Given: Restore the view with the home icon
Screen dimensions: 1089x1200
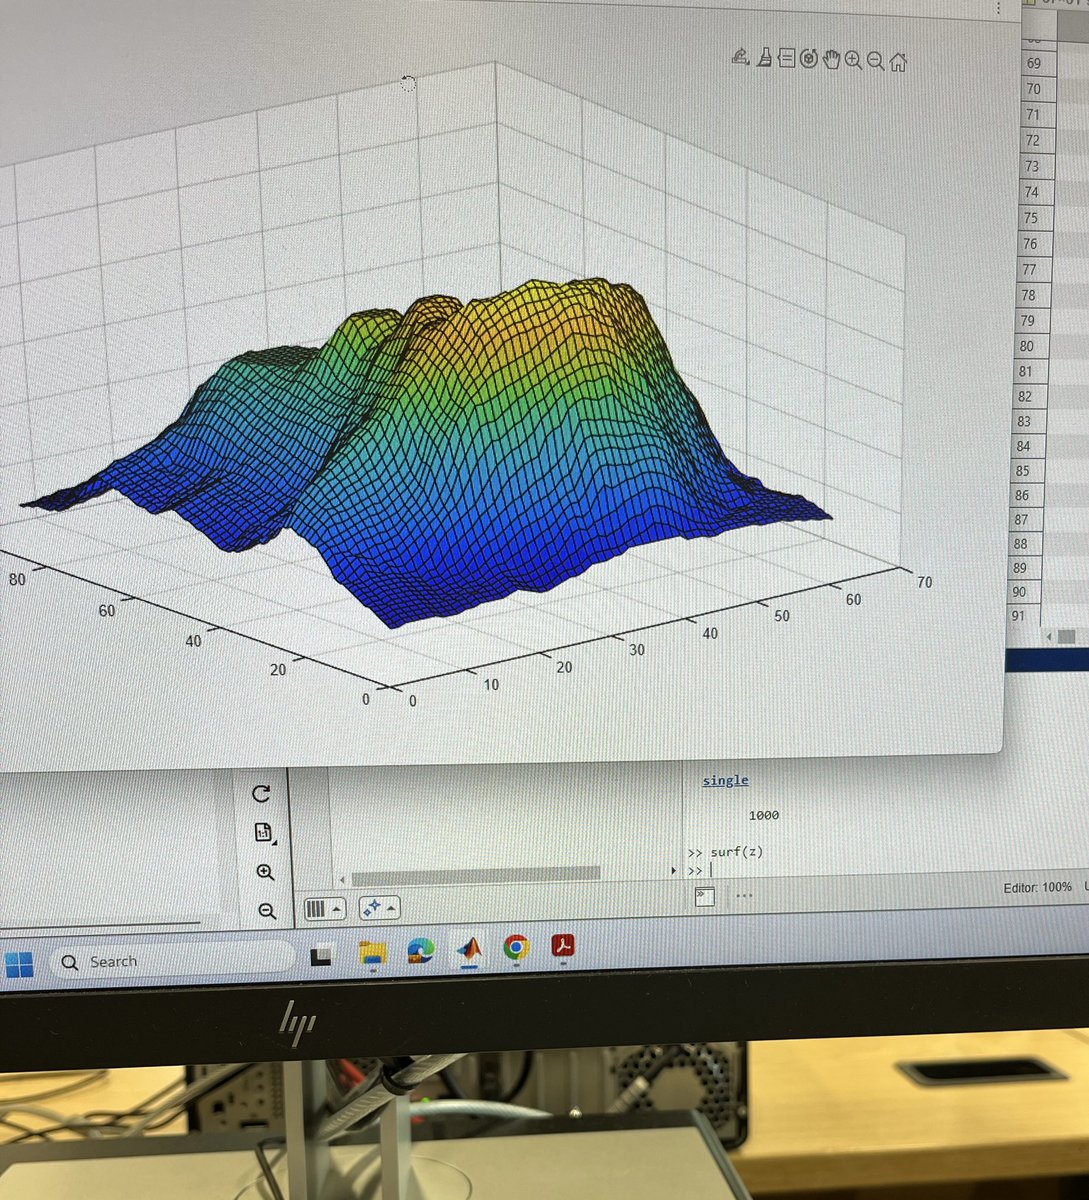Looking at the screenshot, I should click(x=898, y=62).
